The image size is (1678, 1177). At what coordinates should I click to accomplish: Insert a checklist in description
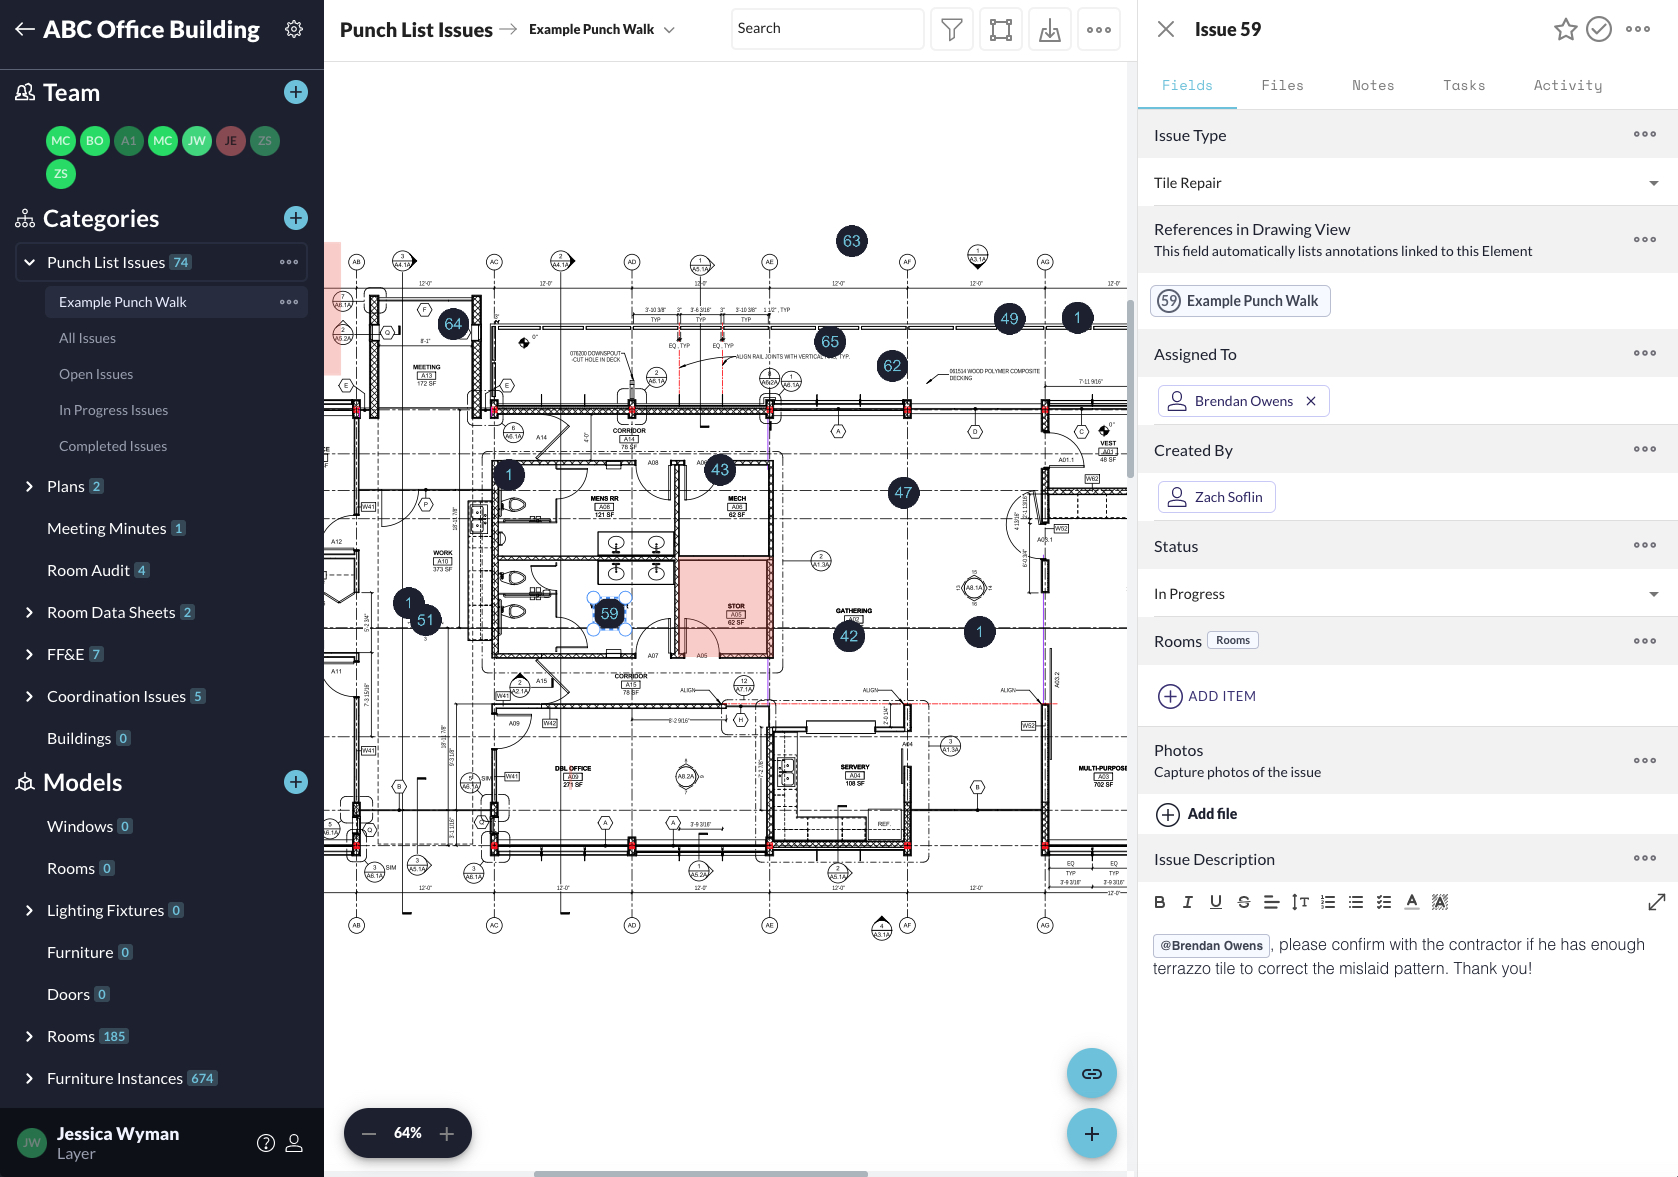pyautogui.click(x=1384, y=902)
